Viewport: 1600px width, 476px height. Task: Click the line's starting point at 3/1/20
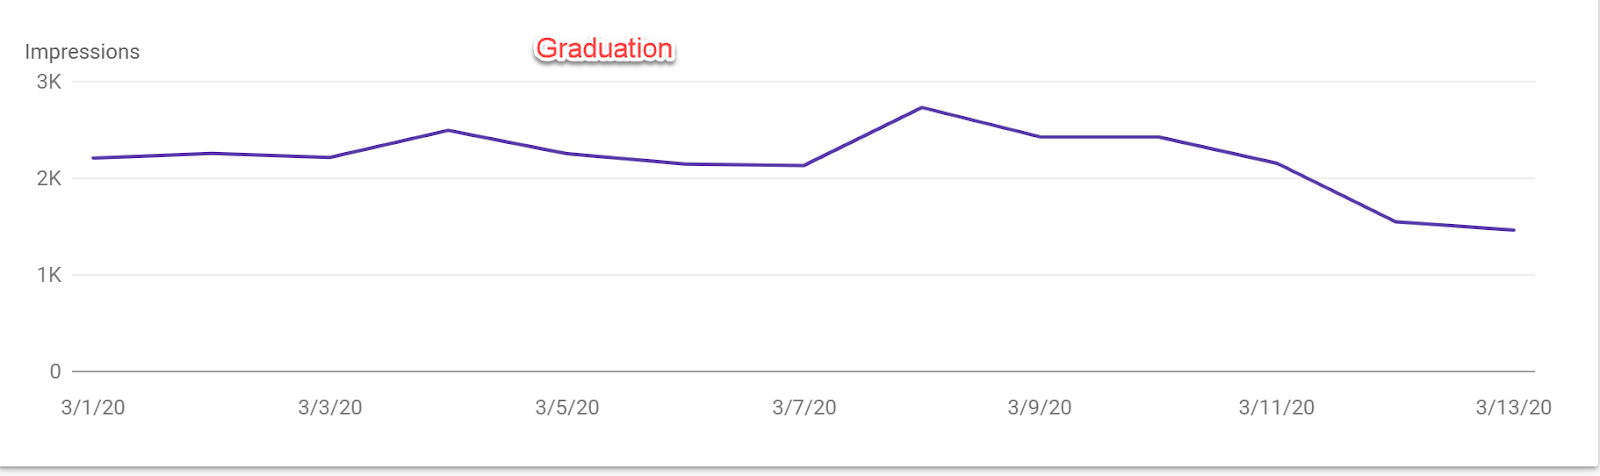click(x=93, y=158)
